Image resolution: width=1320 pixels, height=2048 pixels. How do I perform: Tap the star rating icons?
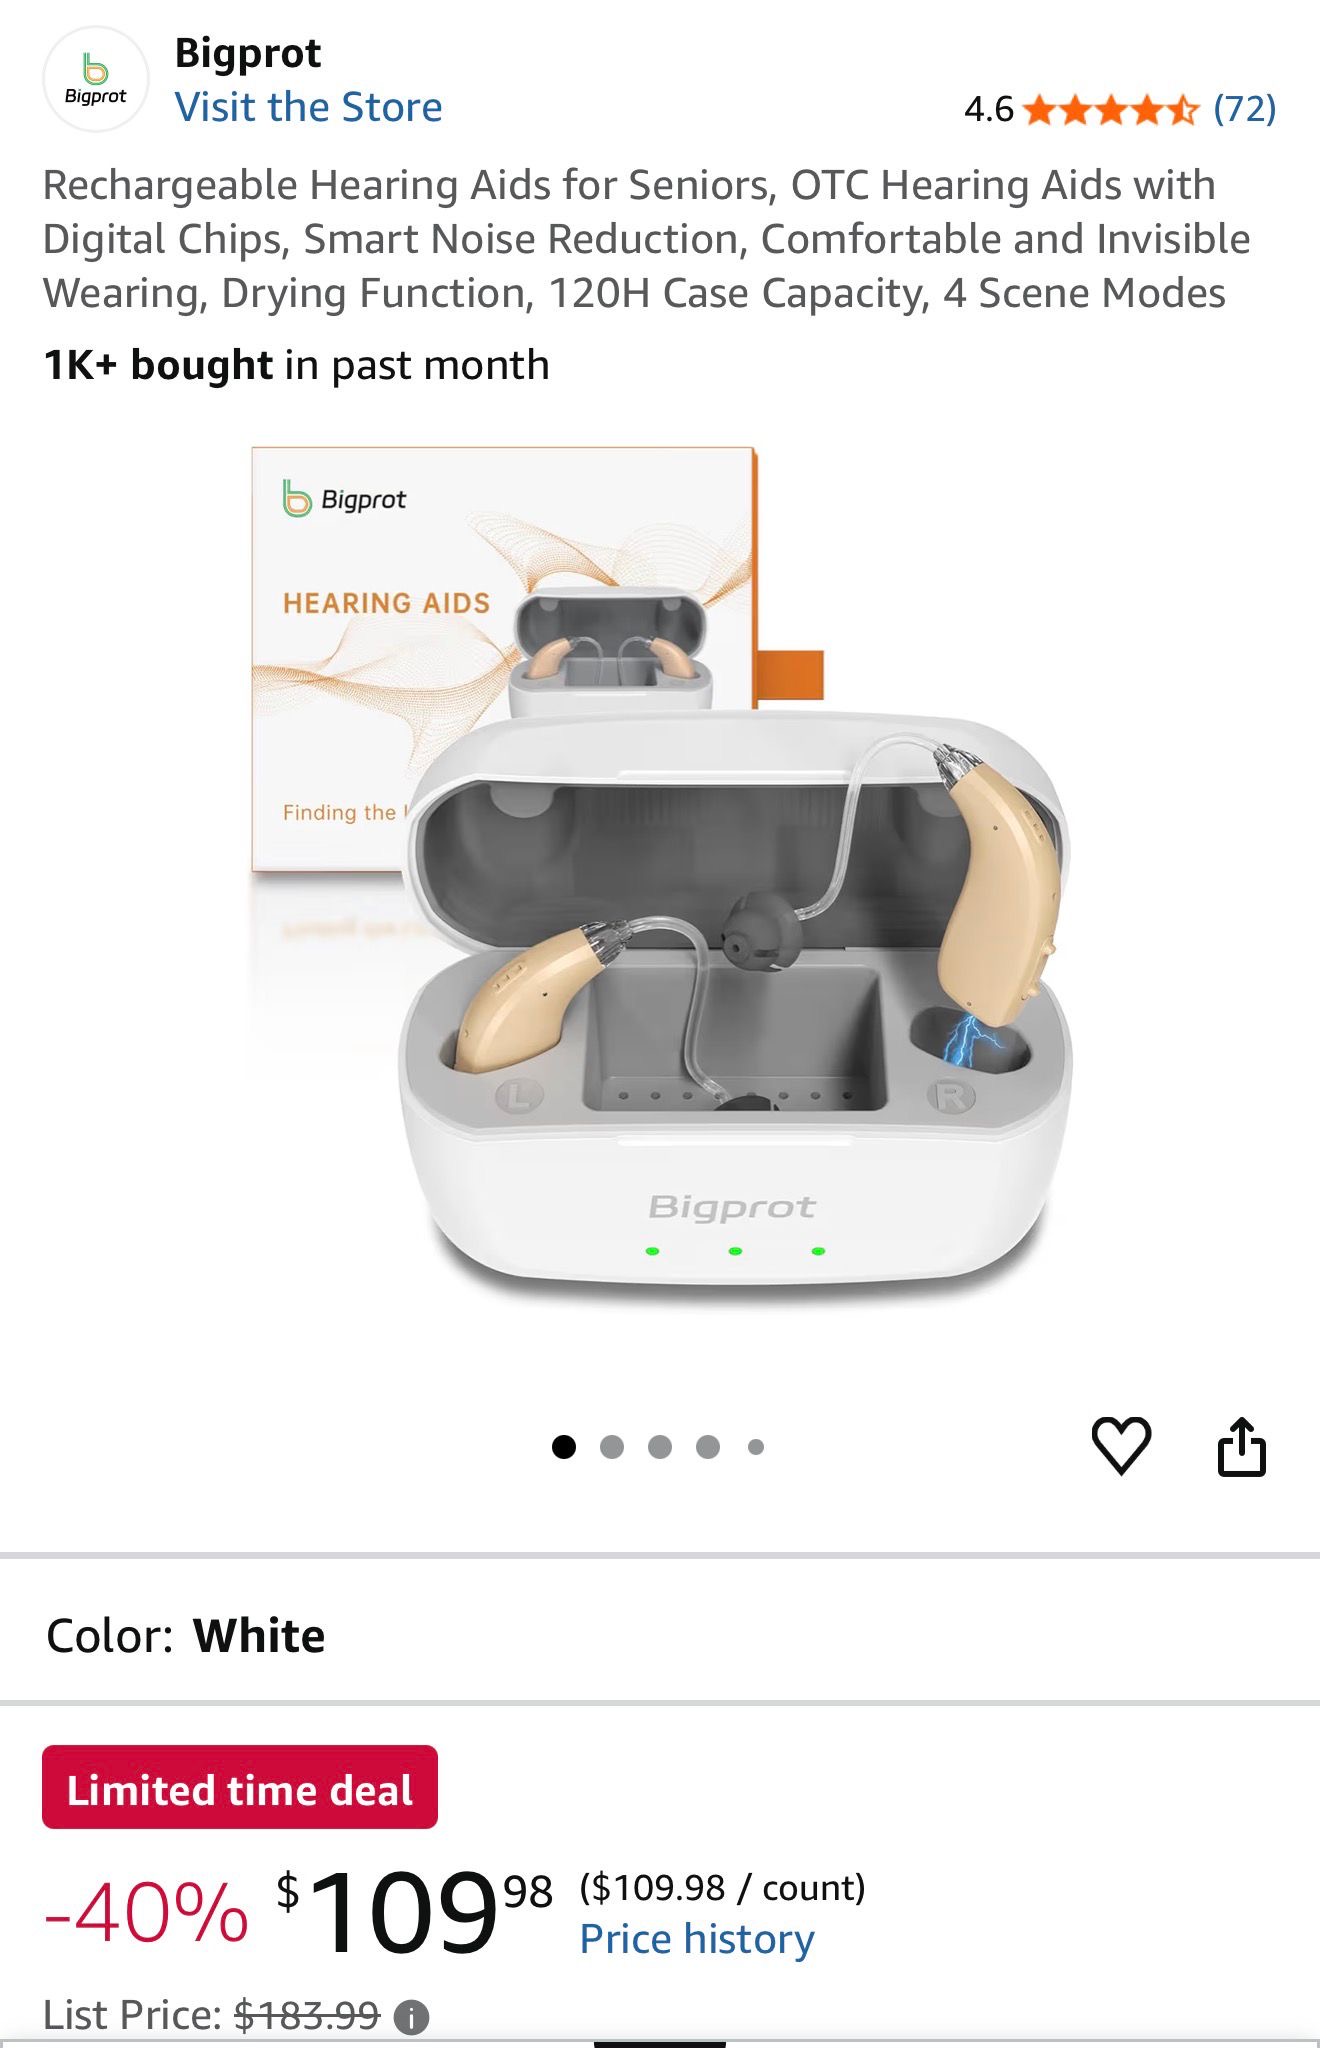click(x=1111, y=109)
